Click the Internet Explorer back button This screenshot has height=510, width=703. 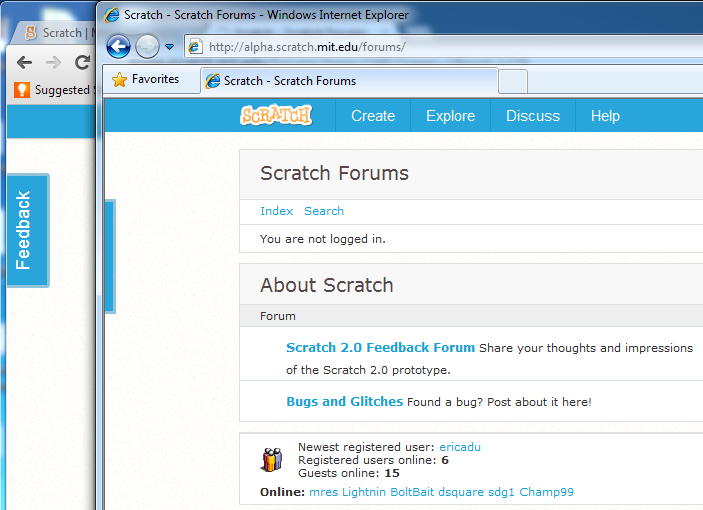[118, 46]
